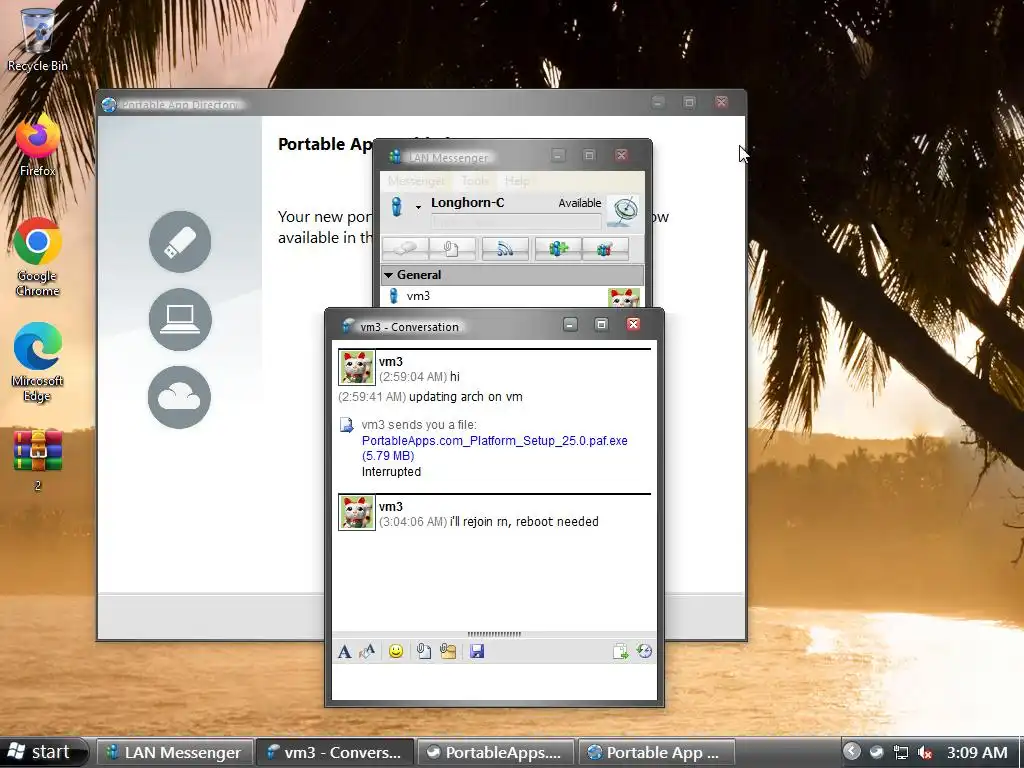Click the paperclip file button in LAN Messenger
The height and width of the screenshot is (768, 1024).
click(452, 248)
